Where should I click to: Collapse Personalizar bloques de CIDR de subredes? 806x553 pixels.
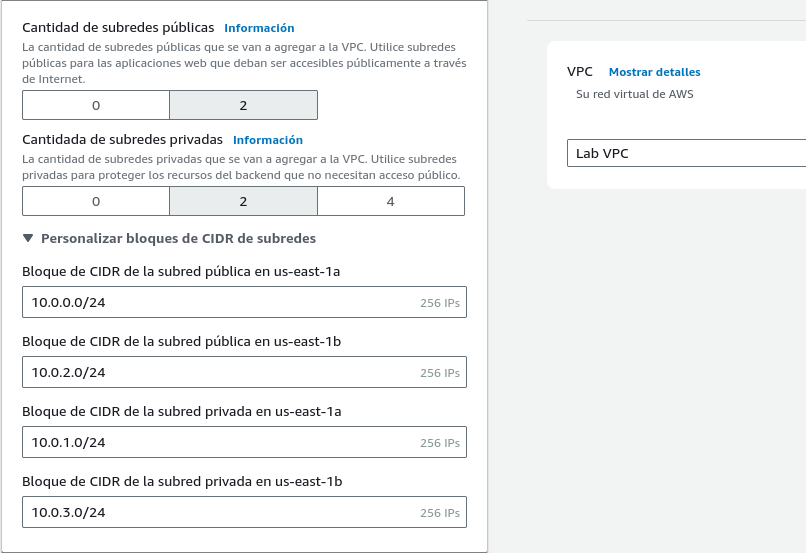pos(169,239)
